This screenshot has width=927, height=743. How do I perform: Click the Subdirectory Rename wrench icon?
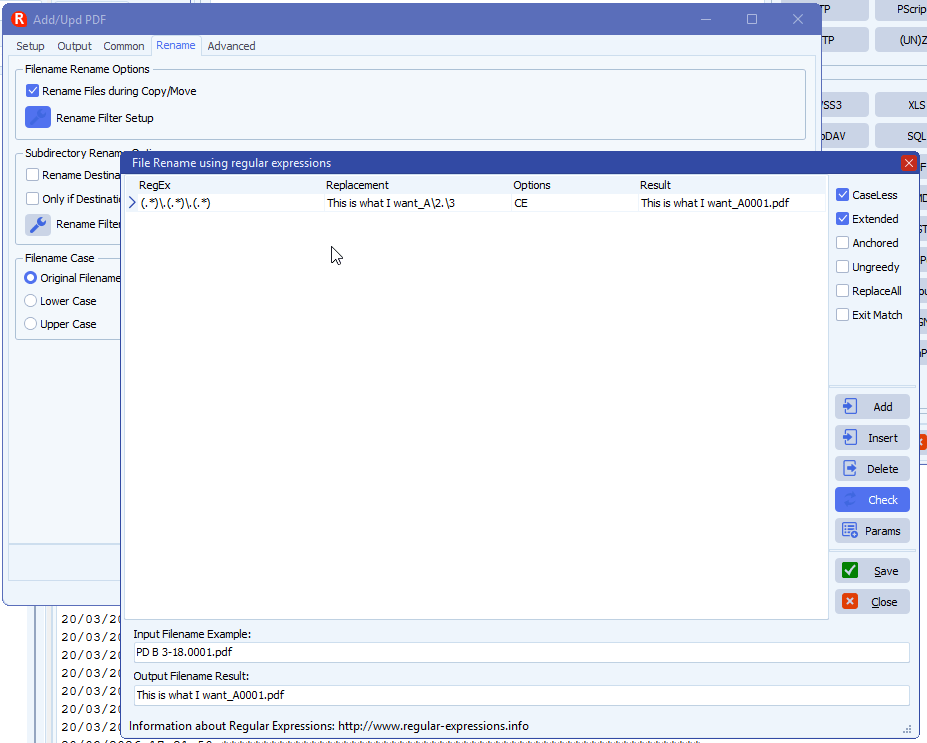[37, 223]
